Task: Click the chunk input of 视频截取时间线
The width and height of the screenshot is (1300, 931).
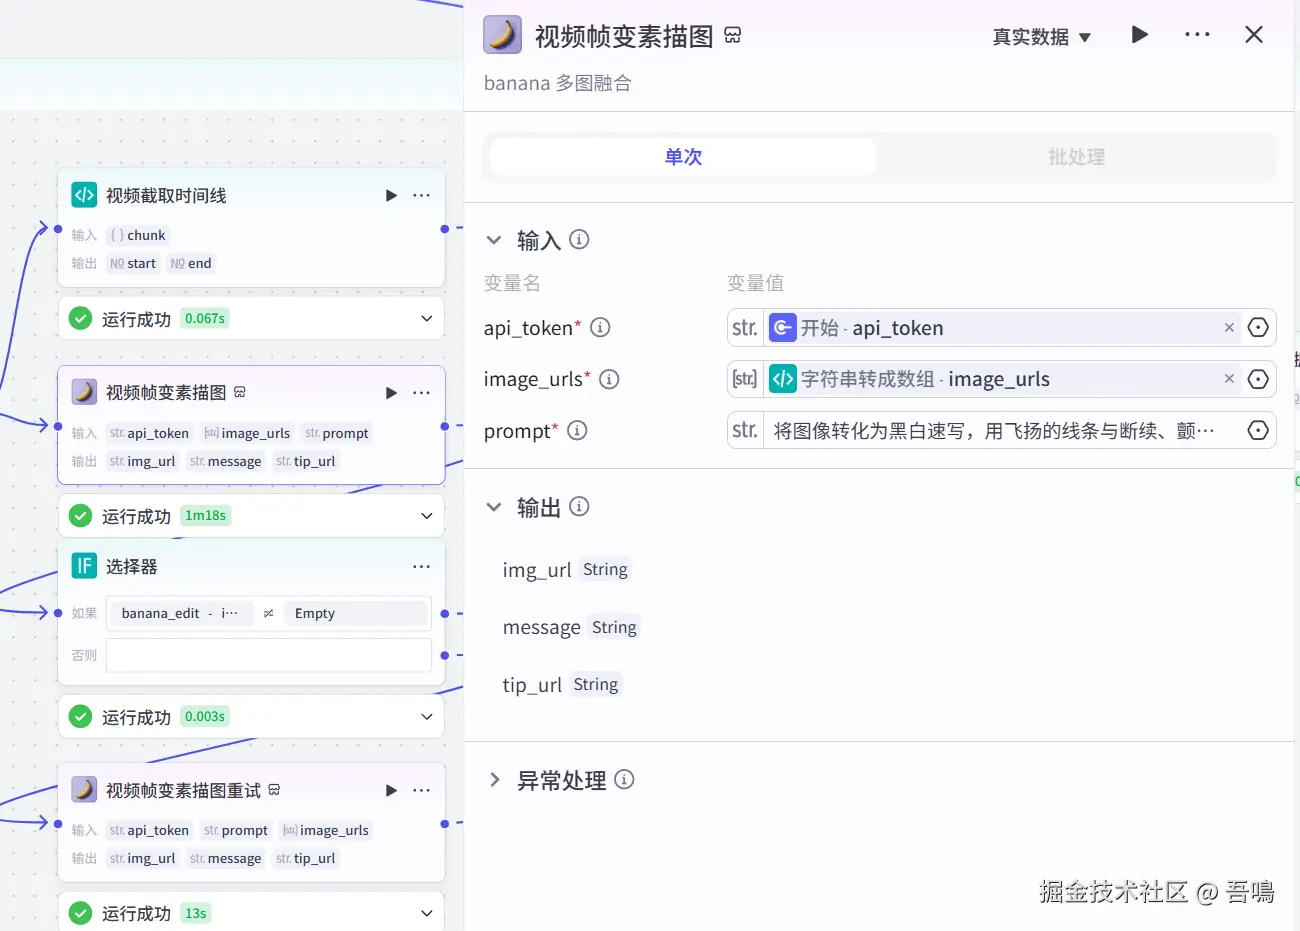Action: coord(138,235)
